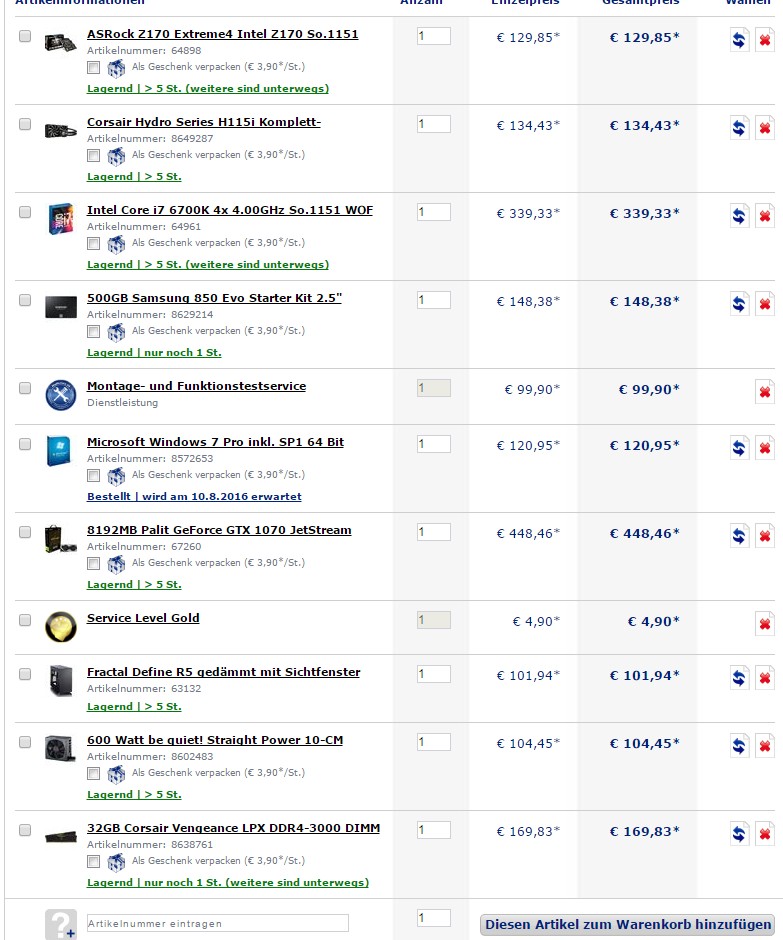The height and width of the screenshot is (940, 783).
Task: Click the Fractal Define R5 product thumbnail
Action: click(x=60, y=680)
